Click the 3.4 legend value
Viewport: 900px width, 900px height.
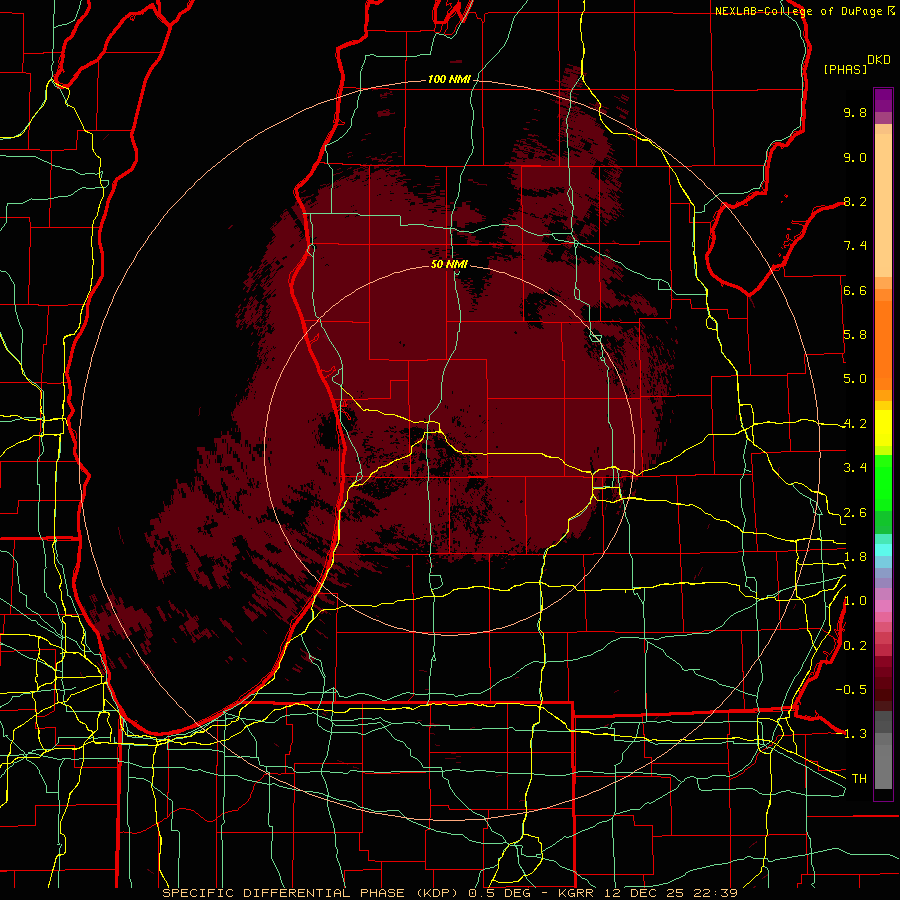[x=855, y=468]
